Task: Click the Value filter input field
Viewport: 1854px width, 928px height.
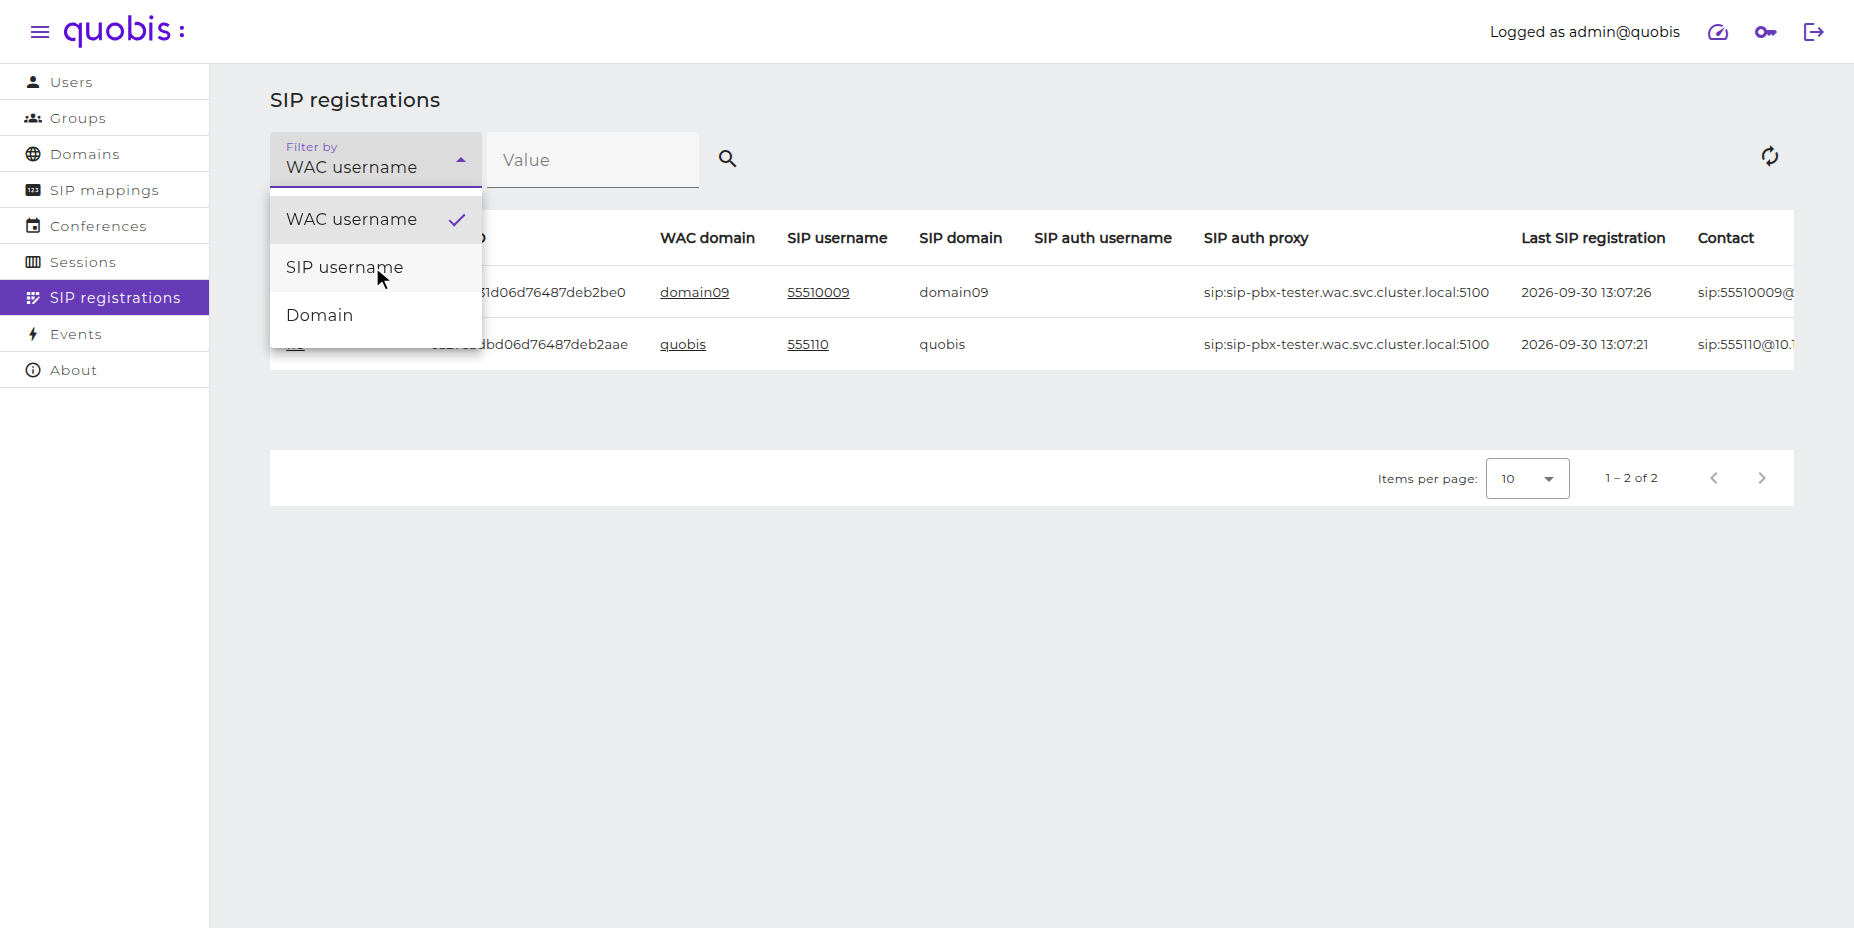Action: (x=593, y=160)
